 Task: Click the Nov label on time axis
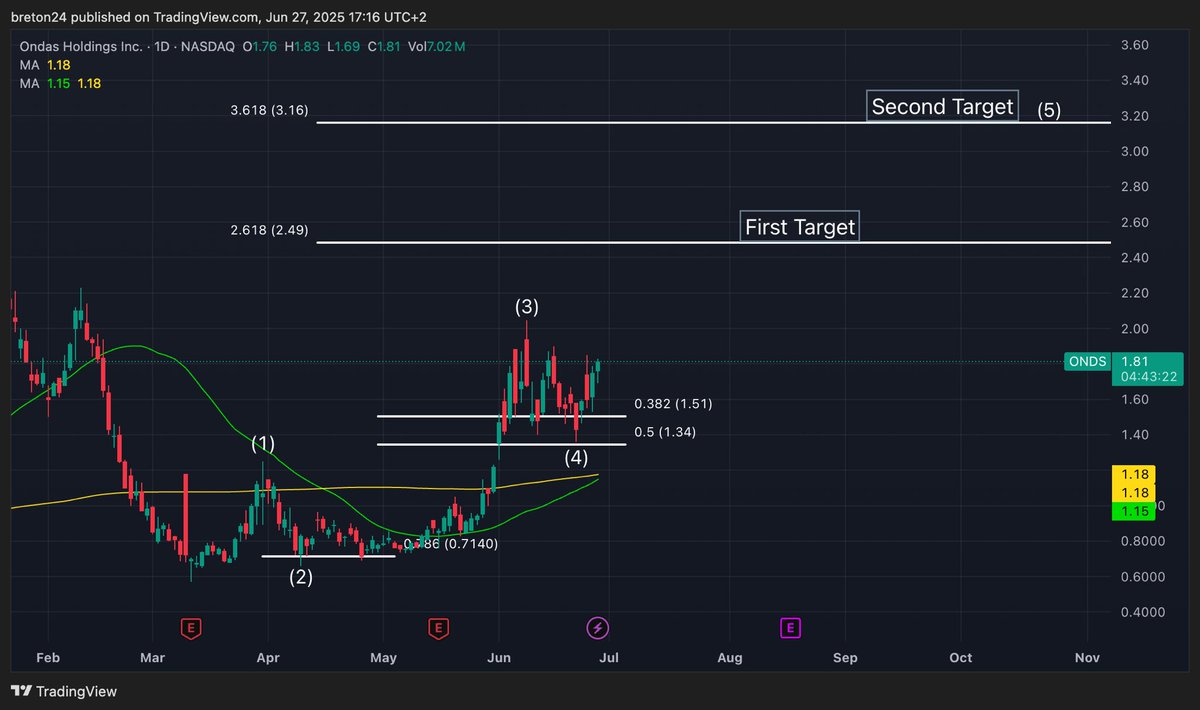click(1087, 658)
